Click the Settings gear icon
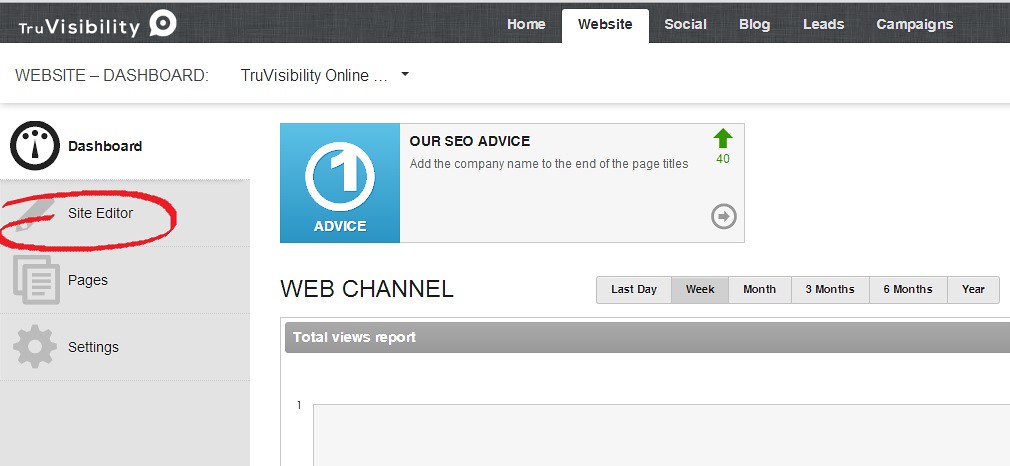The height and width of the screenshot is (466, 1010). coord(35,347)
